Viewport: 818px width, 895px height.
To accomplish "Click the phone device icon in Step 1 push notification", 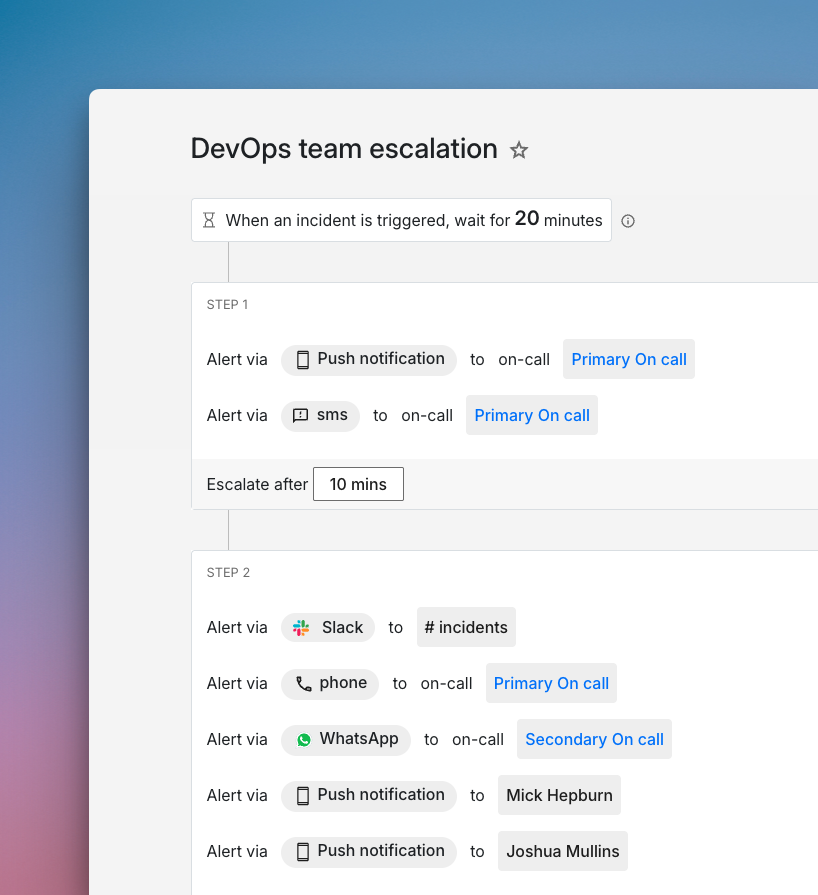I will pos(303,360).
